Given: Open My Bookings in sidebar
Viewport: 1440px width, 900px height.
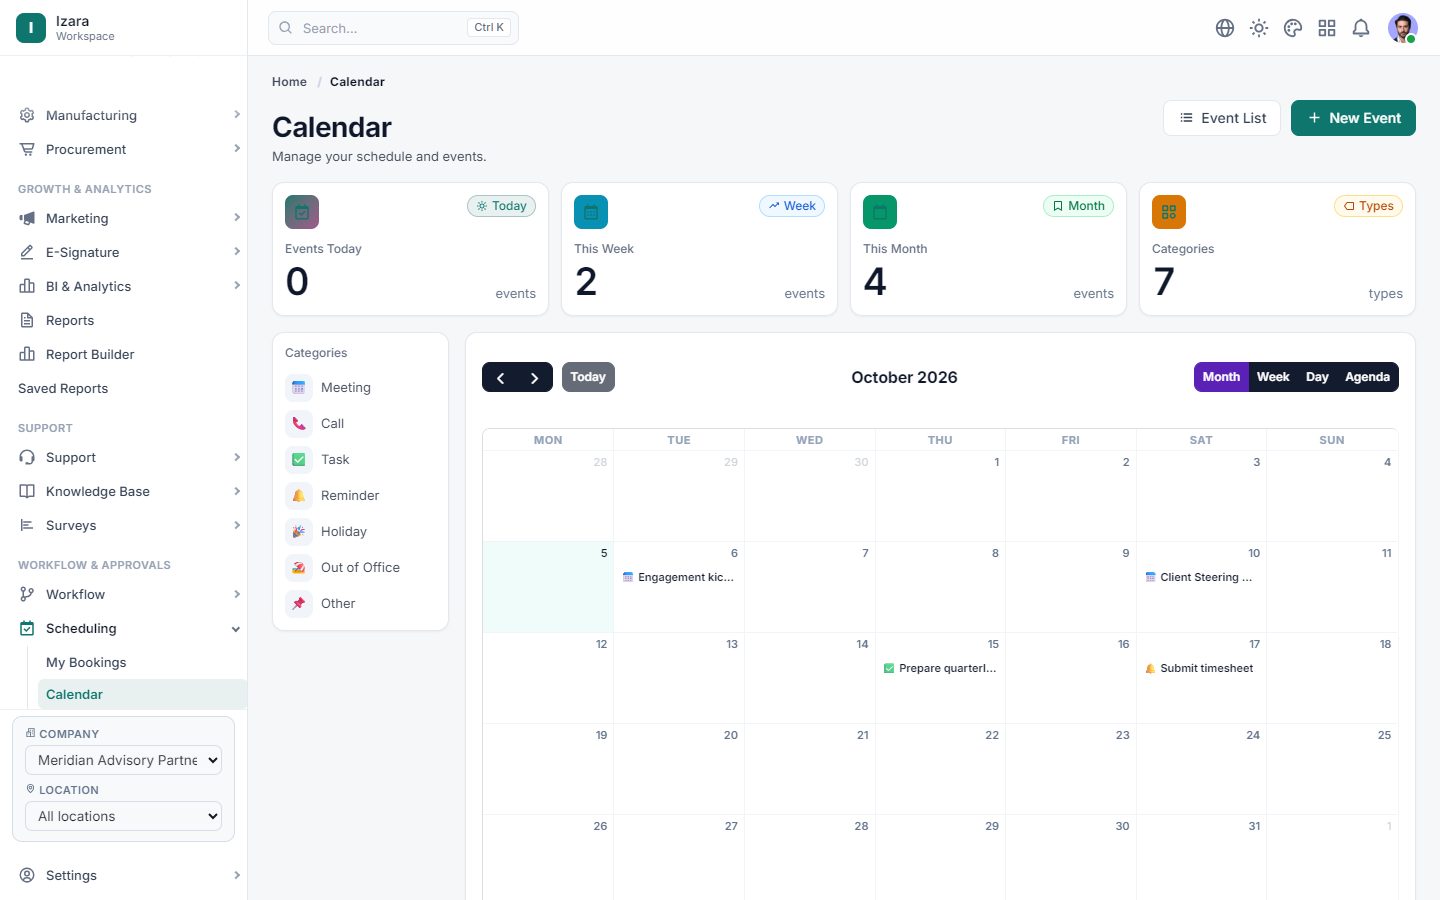Looking at the screenshot, I should (x=142, y=662).
